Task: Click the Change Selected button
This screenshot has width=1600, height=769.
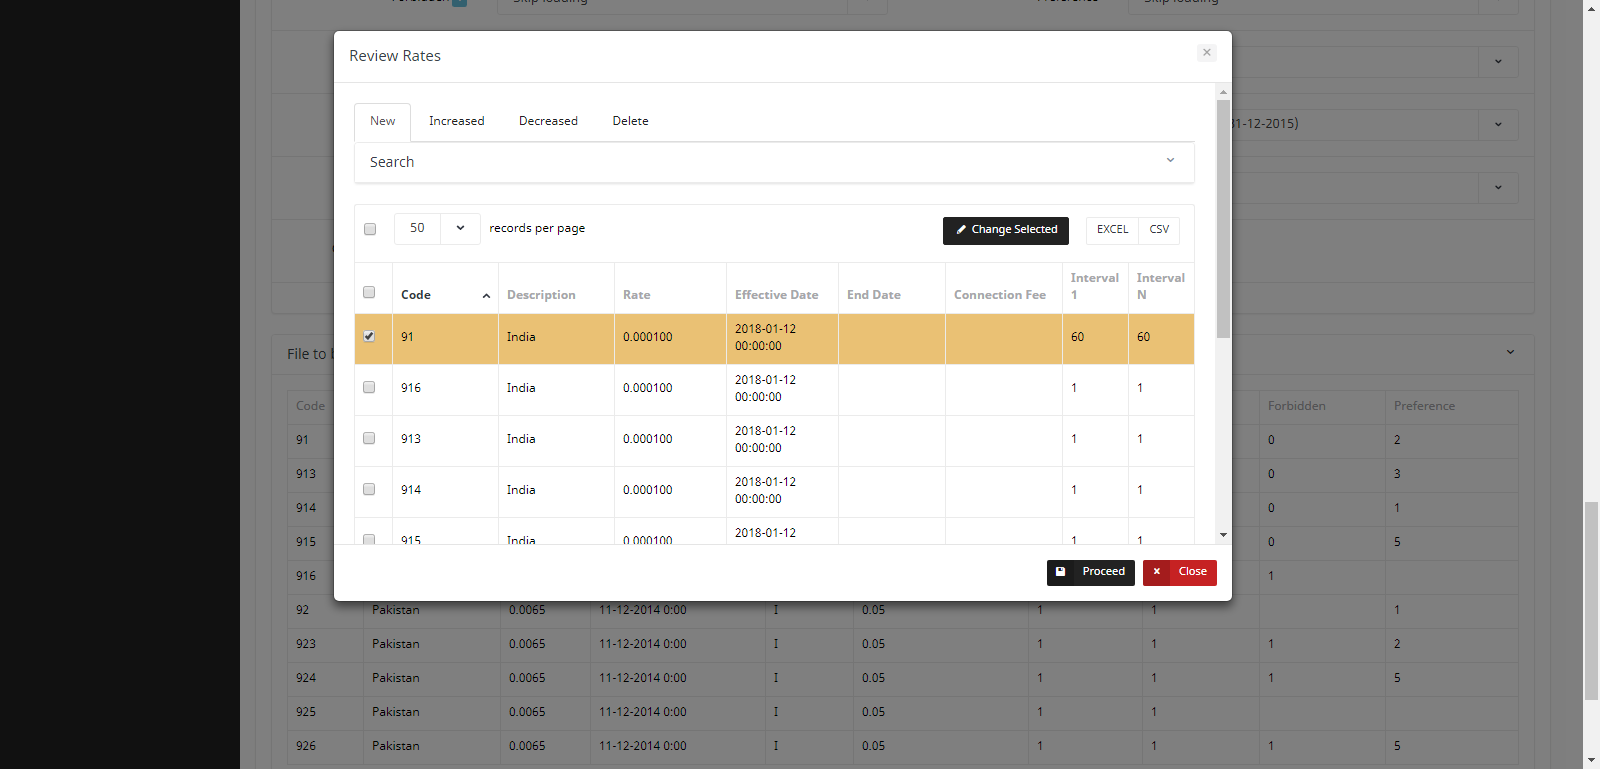Action: [x=1005, y=230]
